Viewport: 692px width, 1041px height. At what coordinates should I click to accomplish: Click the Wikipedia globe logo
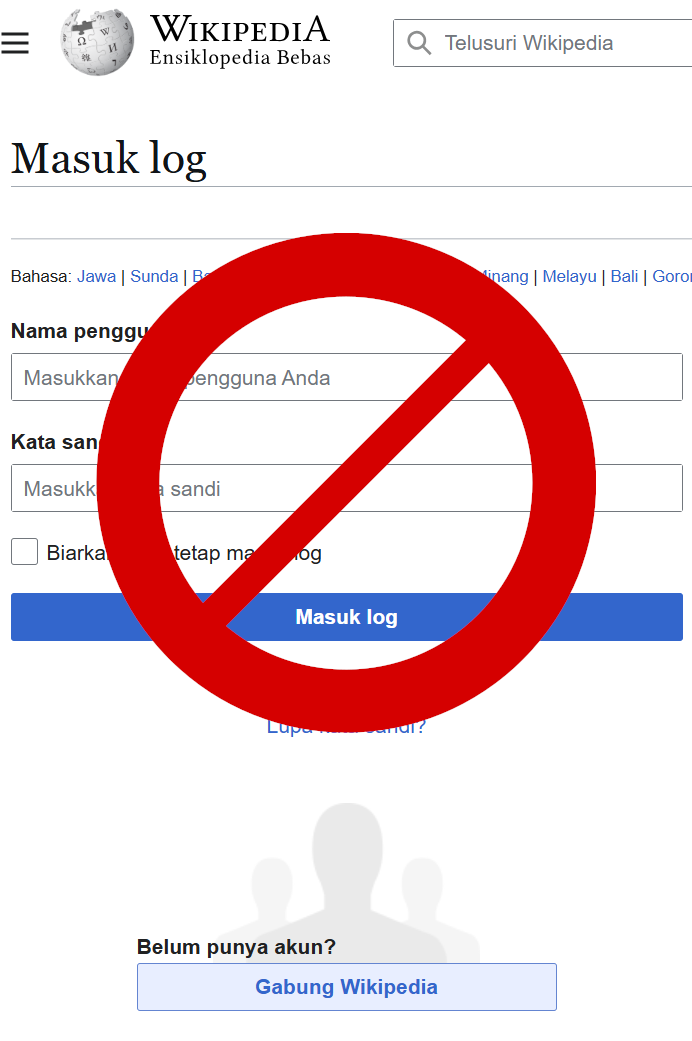(x=97, y=42)
